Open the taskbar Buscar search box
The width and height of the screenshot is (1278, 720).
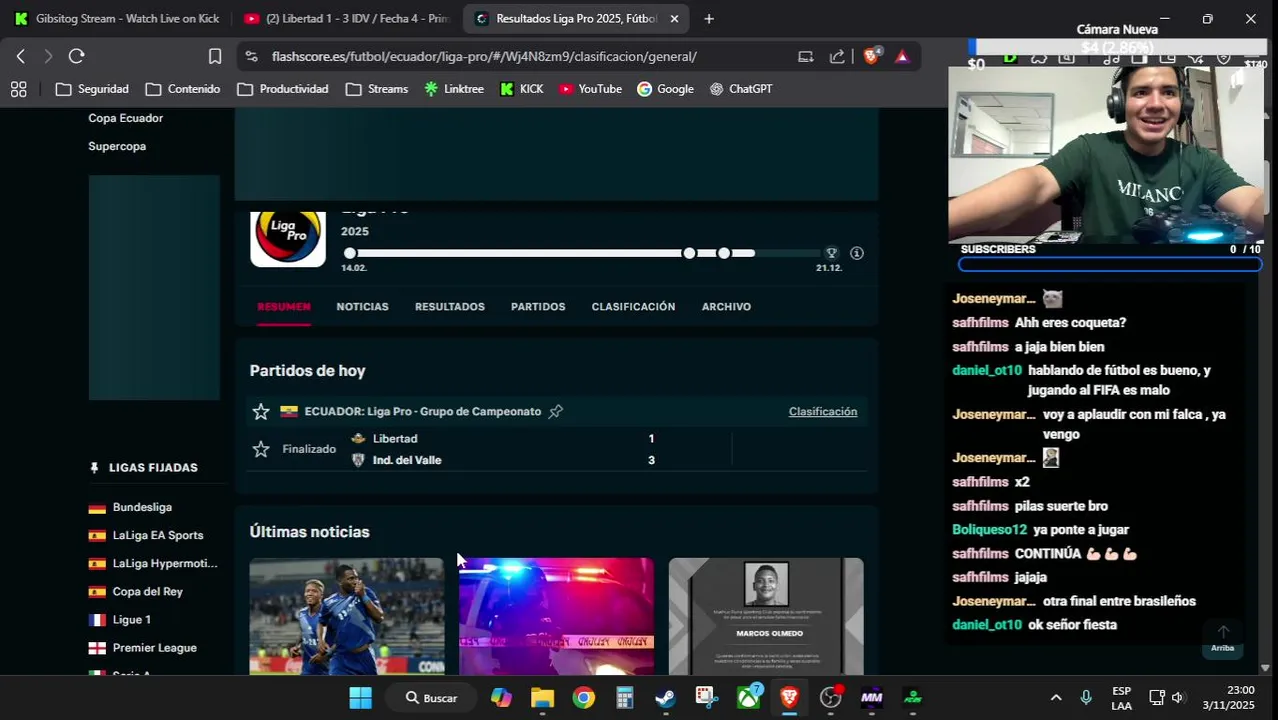click(432, 698)
